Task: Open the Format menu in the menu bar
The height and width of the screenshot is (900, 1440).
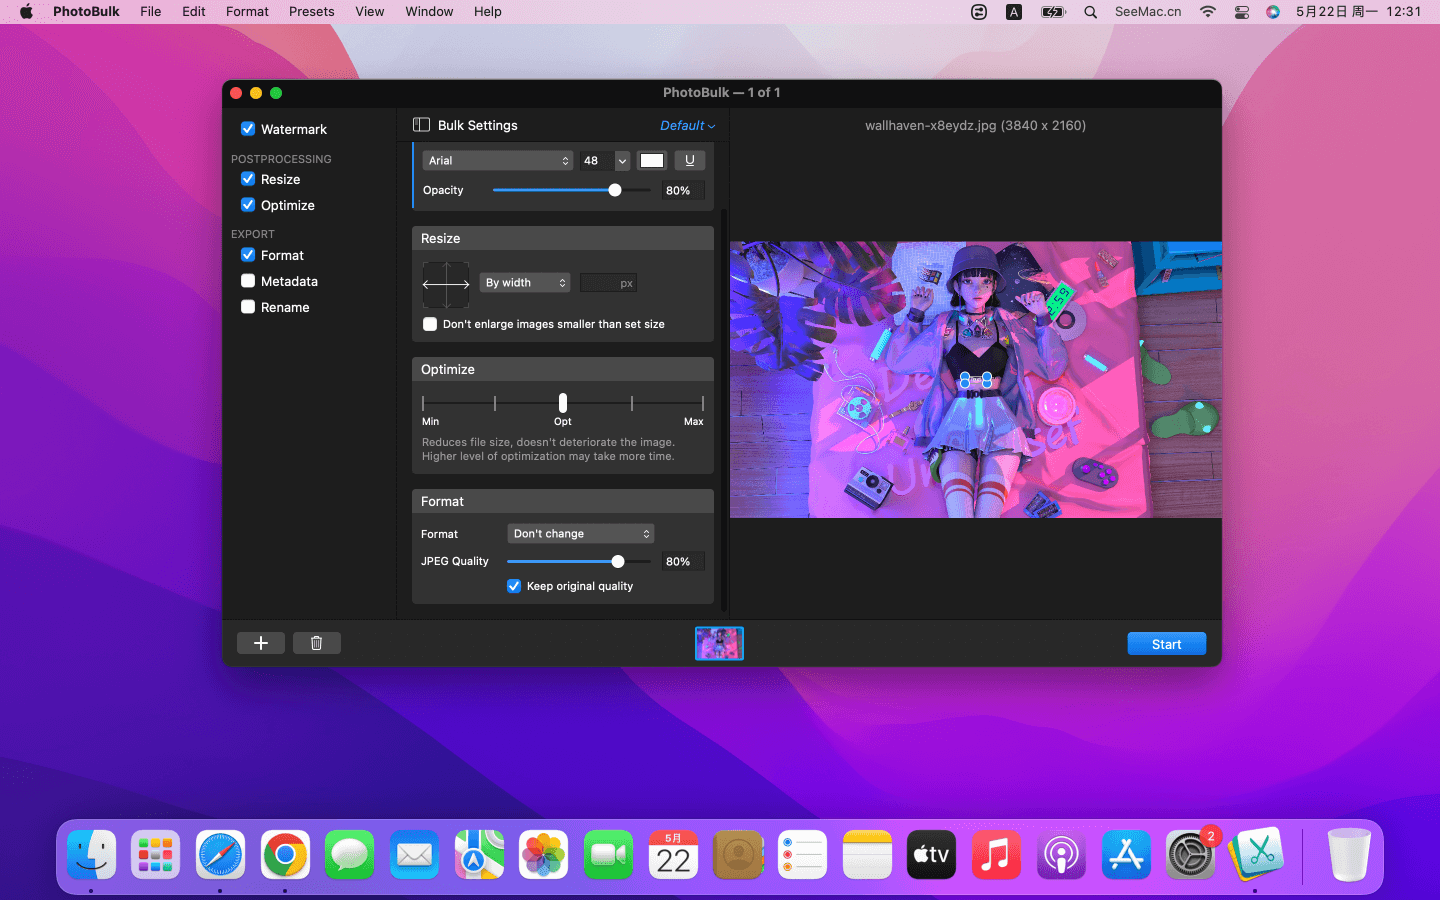Action: (x=247, y=12)
